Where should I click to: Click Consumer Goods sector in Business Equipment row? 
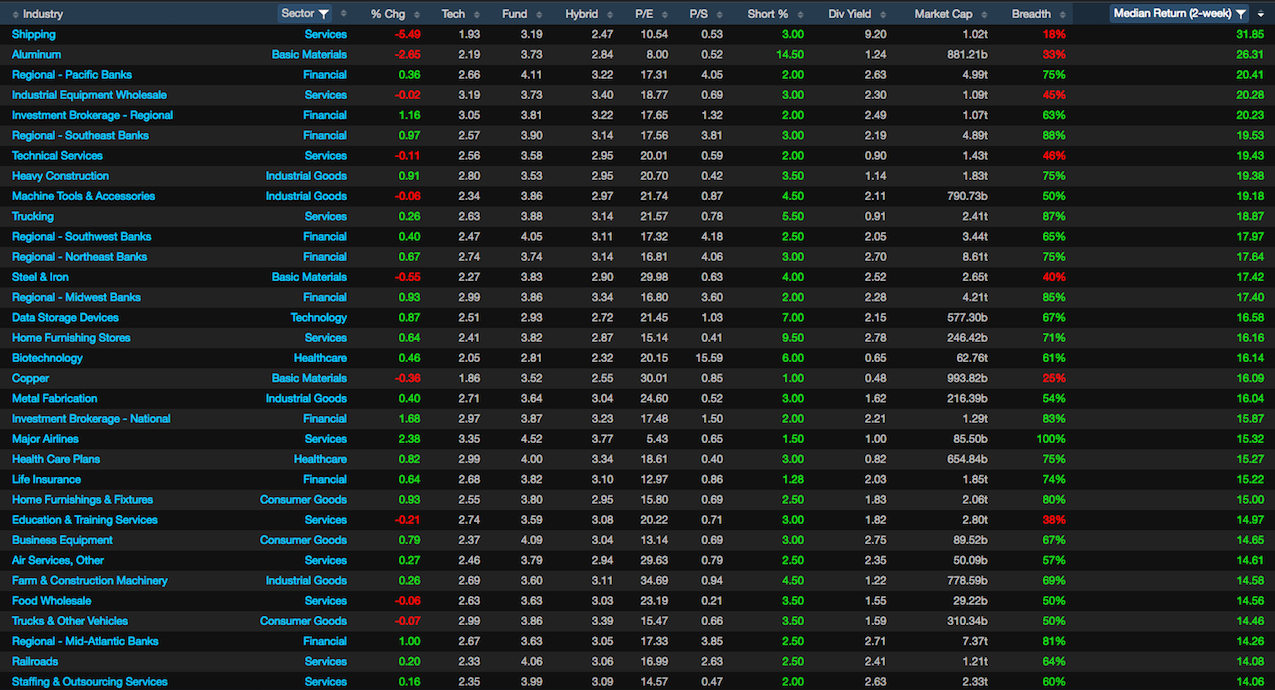(x=303, y=540)
